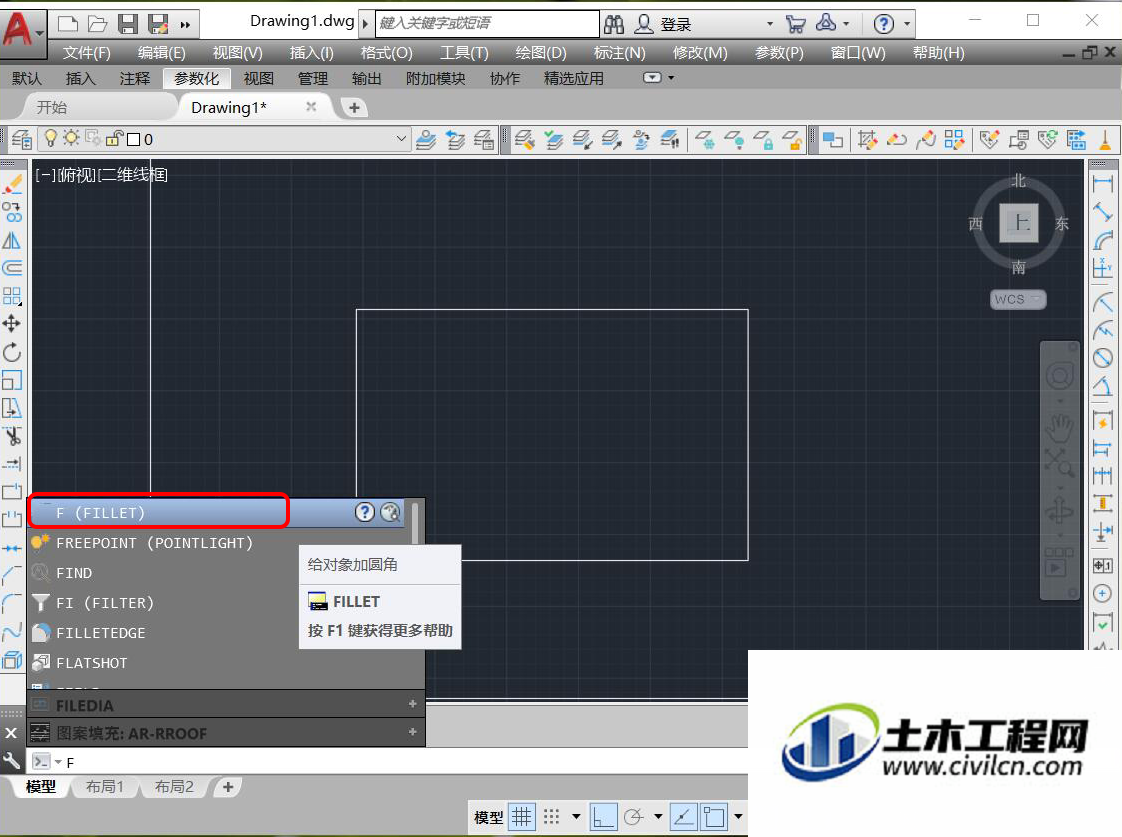Toggle the layer freeze sun icon
Image resolution: width=1122 pixels, height=837 pixels.
point(71,138)
